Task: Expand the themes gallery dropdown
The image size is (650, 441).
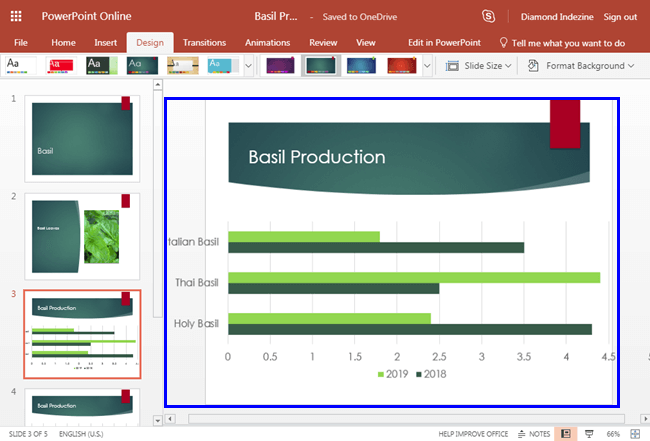Action: point(248,66)
